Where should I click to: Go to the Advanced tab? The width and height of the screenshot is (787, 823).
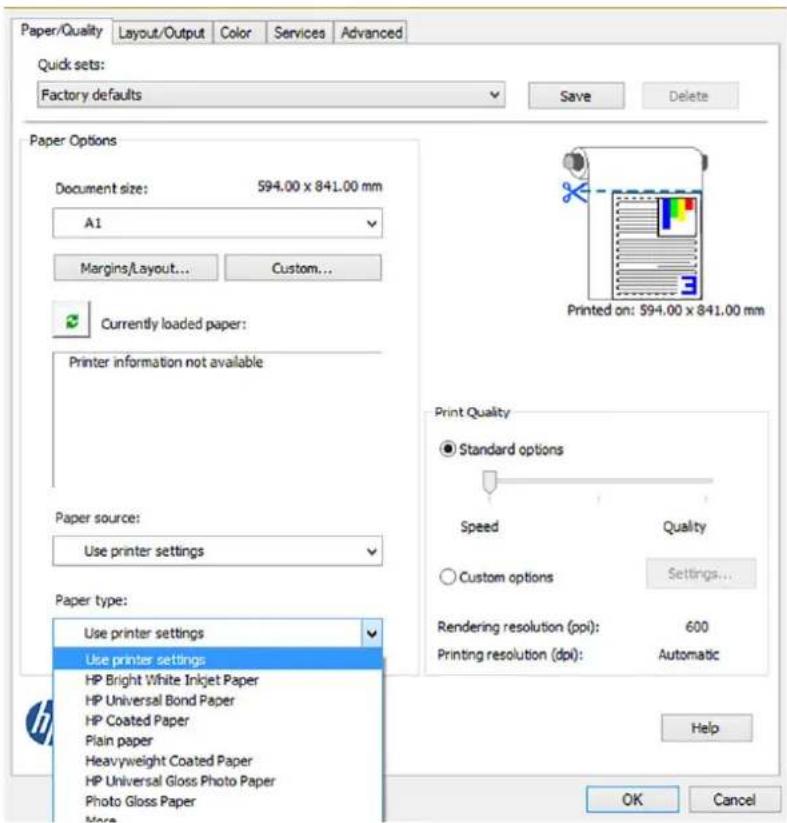click(371, 33)
